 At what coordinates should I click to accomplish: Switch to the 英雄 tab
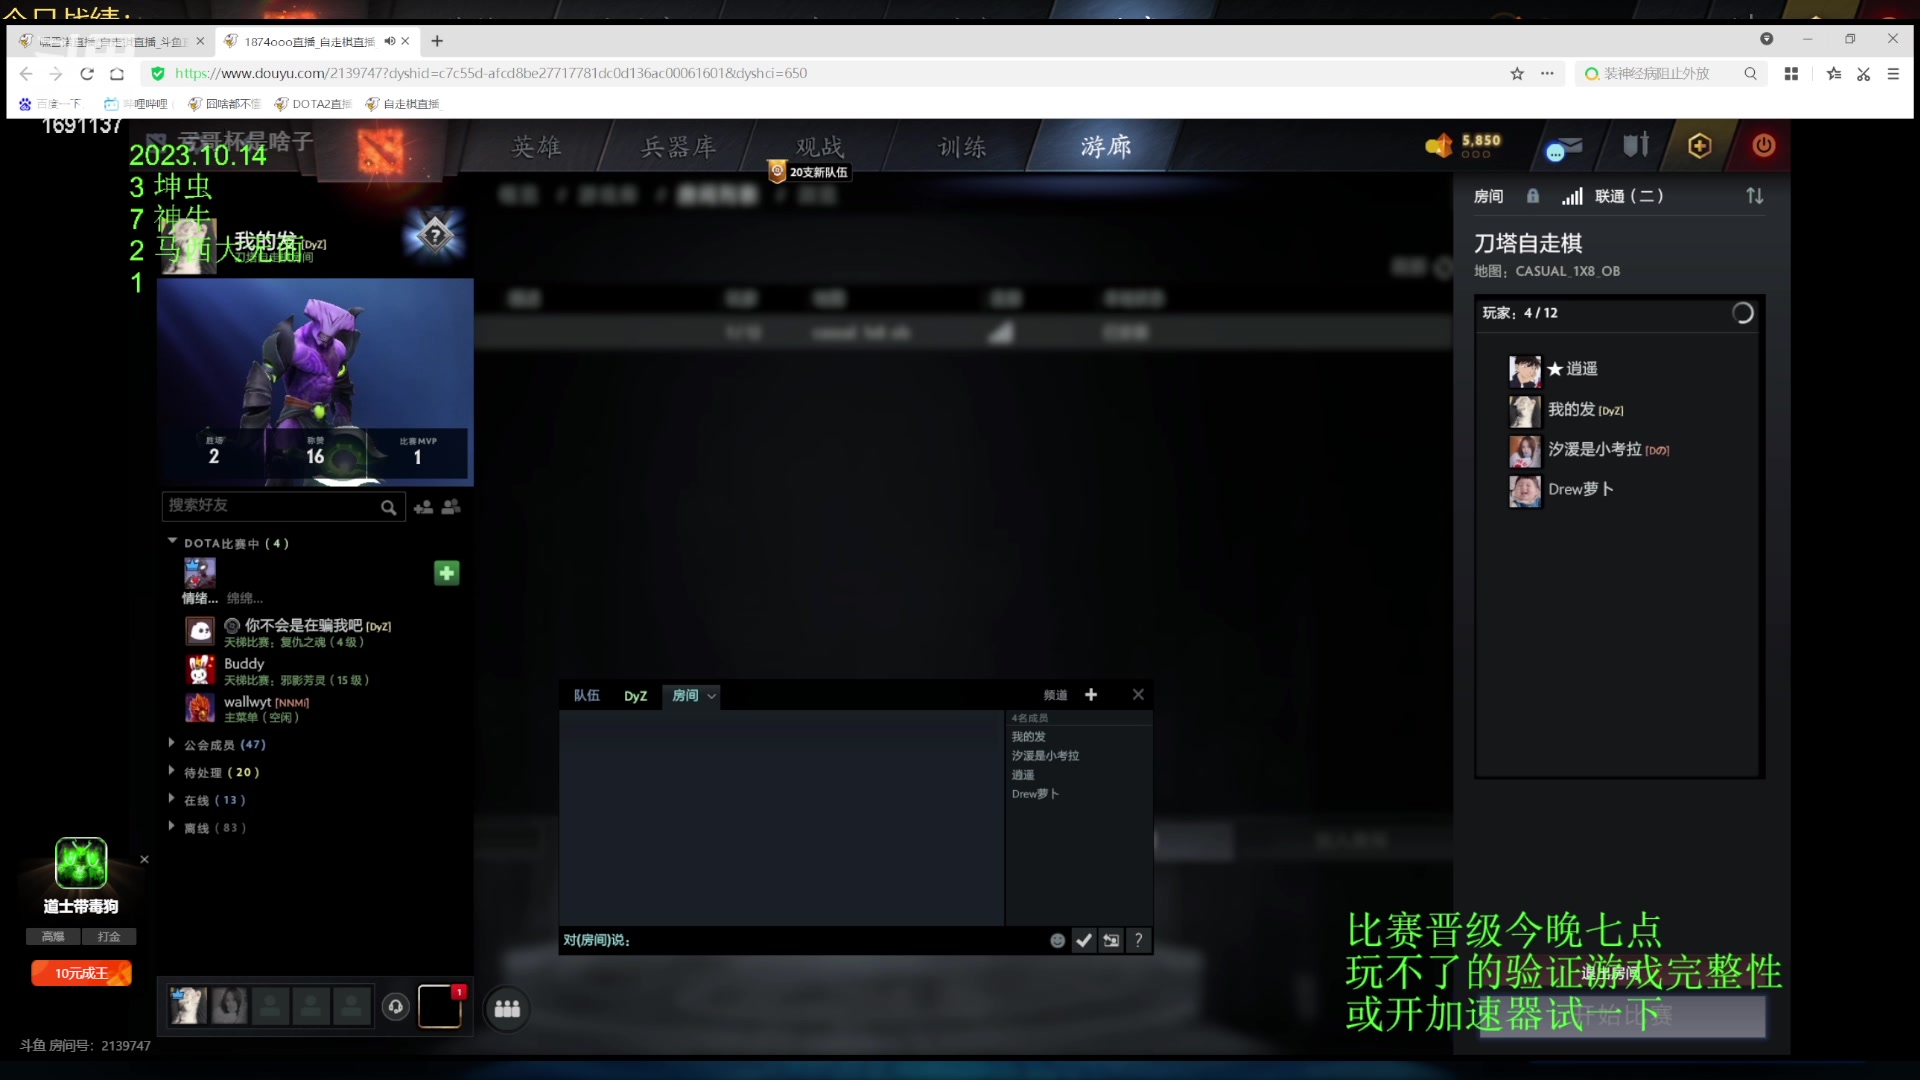537,147
